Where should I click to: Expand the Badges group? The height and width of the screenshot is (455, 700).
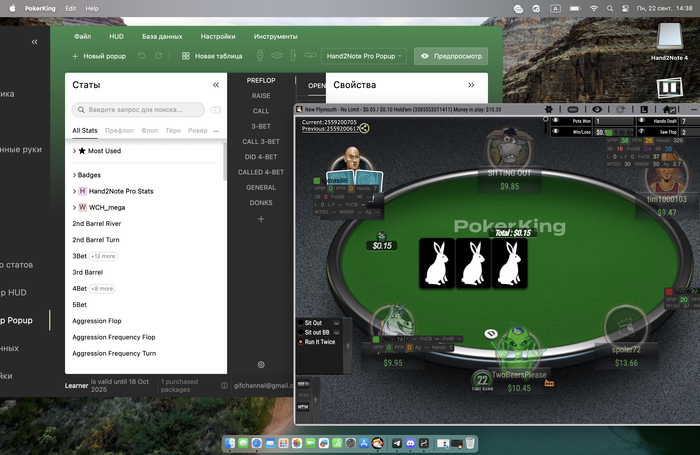pos(75,175)
